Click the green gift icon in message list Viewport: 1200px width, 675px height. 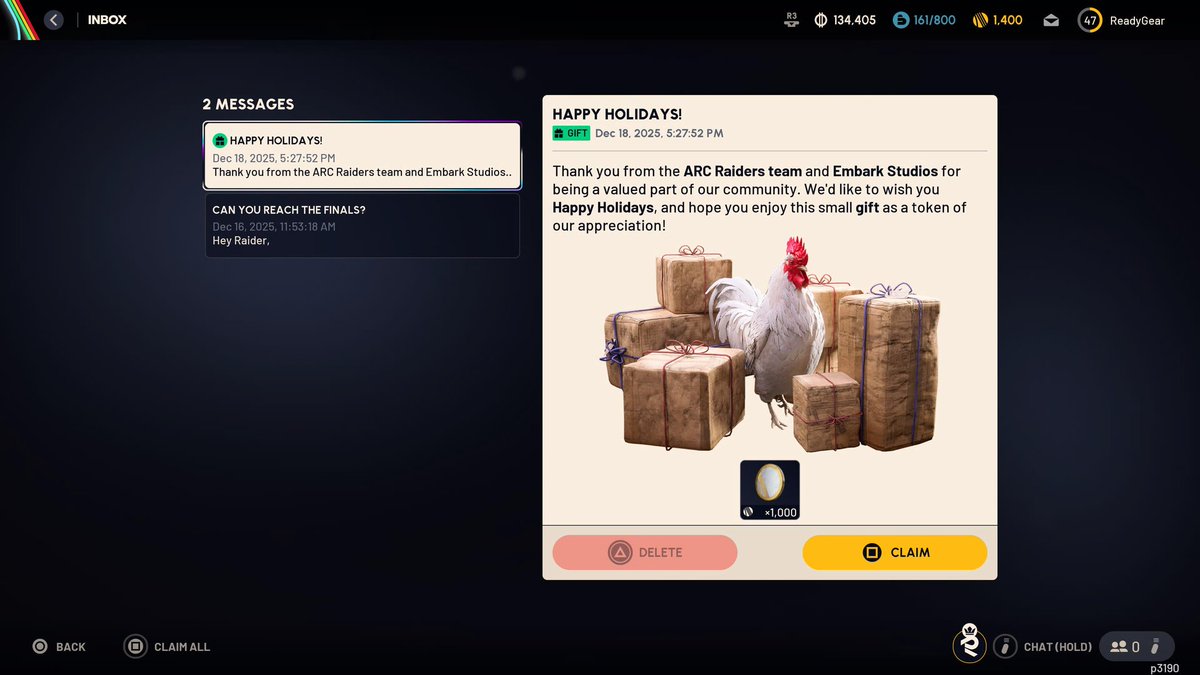pyautogui.click(x=220, y=140)
